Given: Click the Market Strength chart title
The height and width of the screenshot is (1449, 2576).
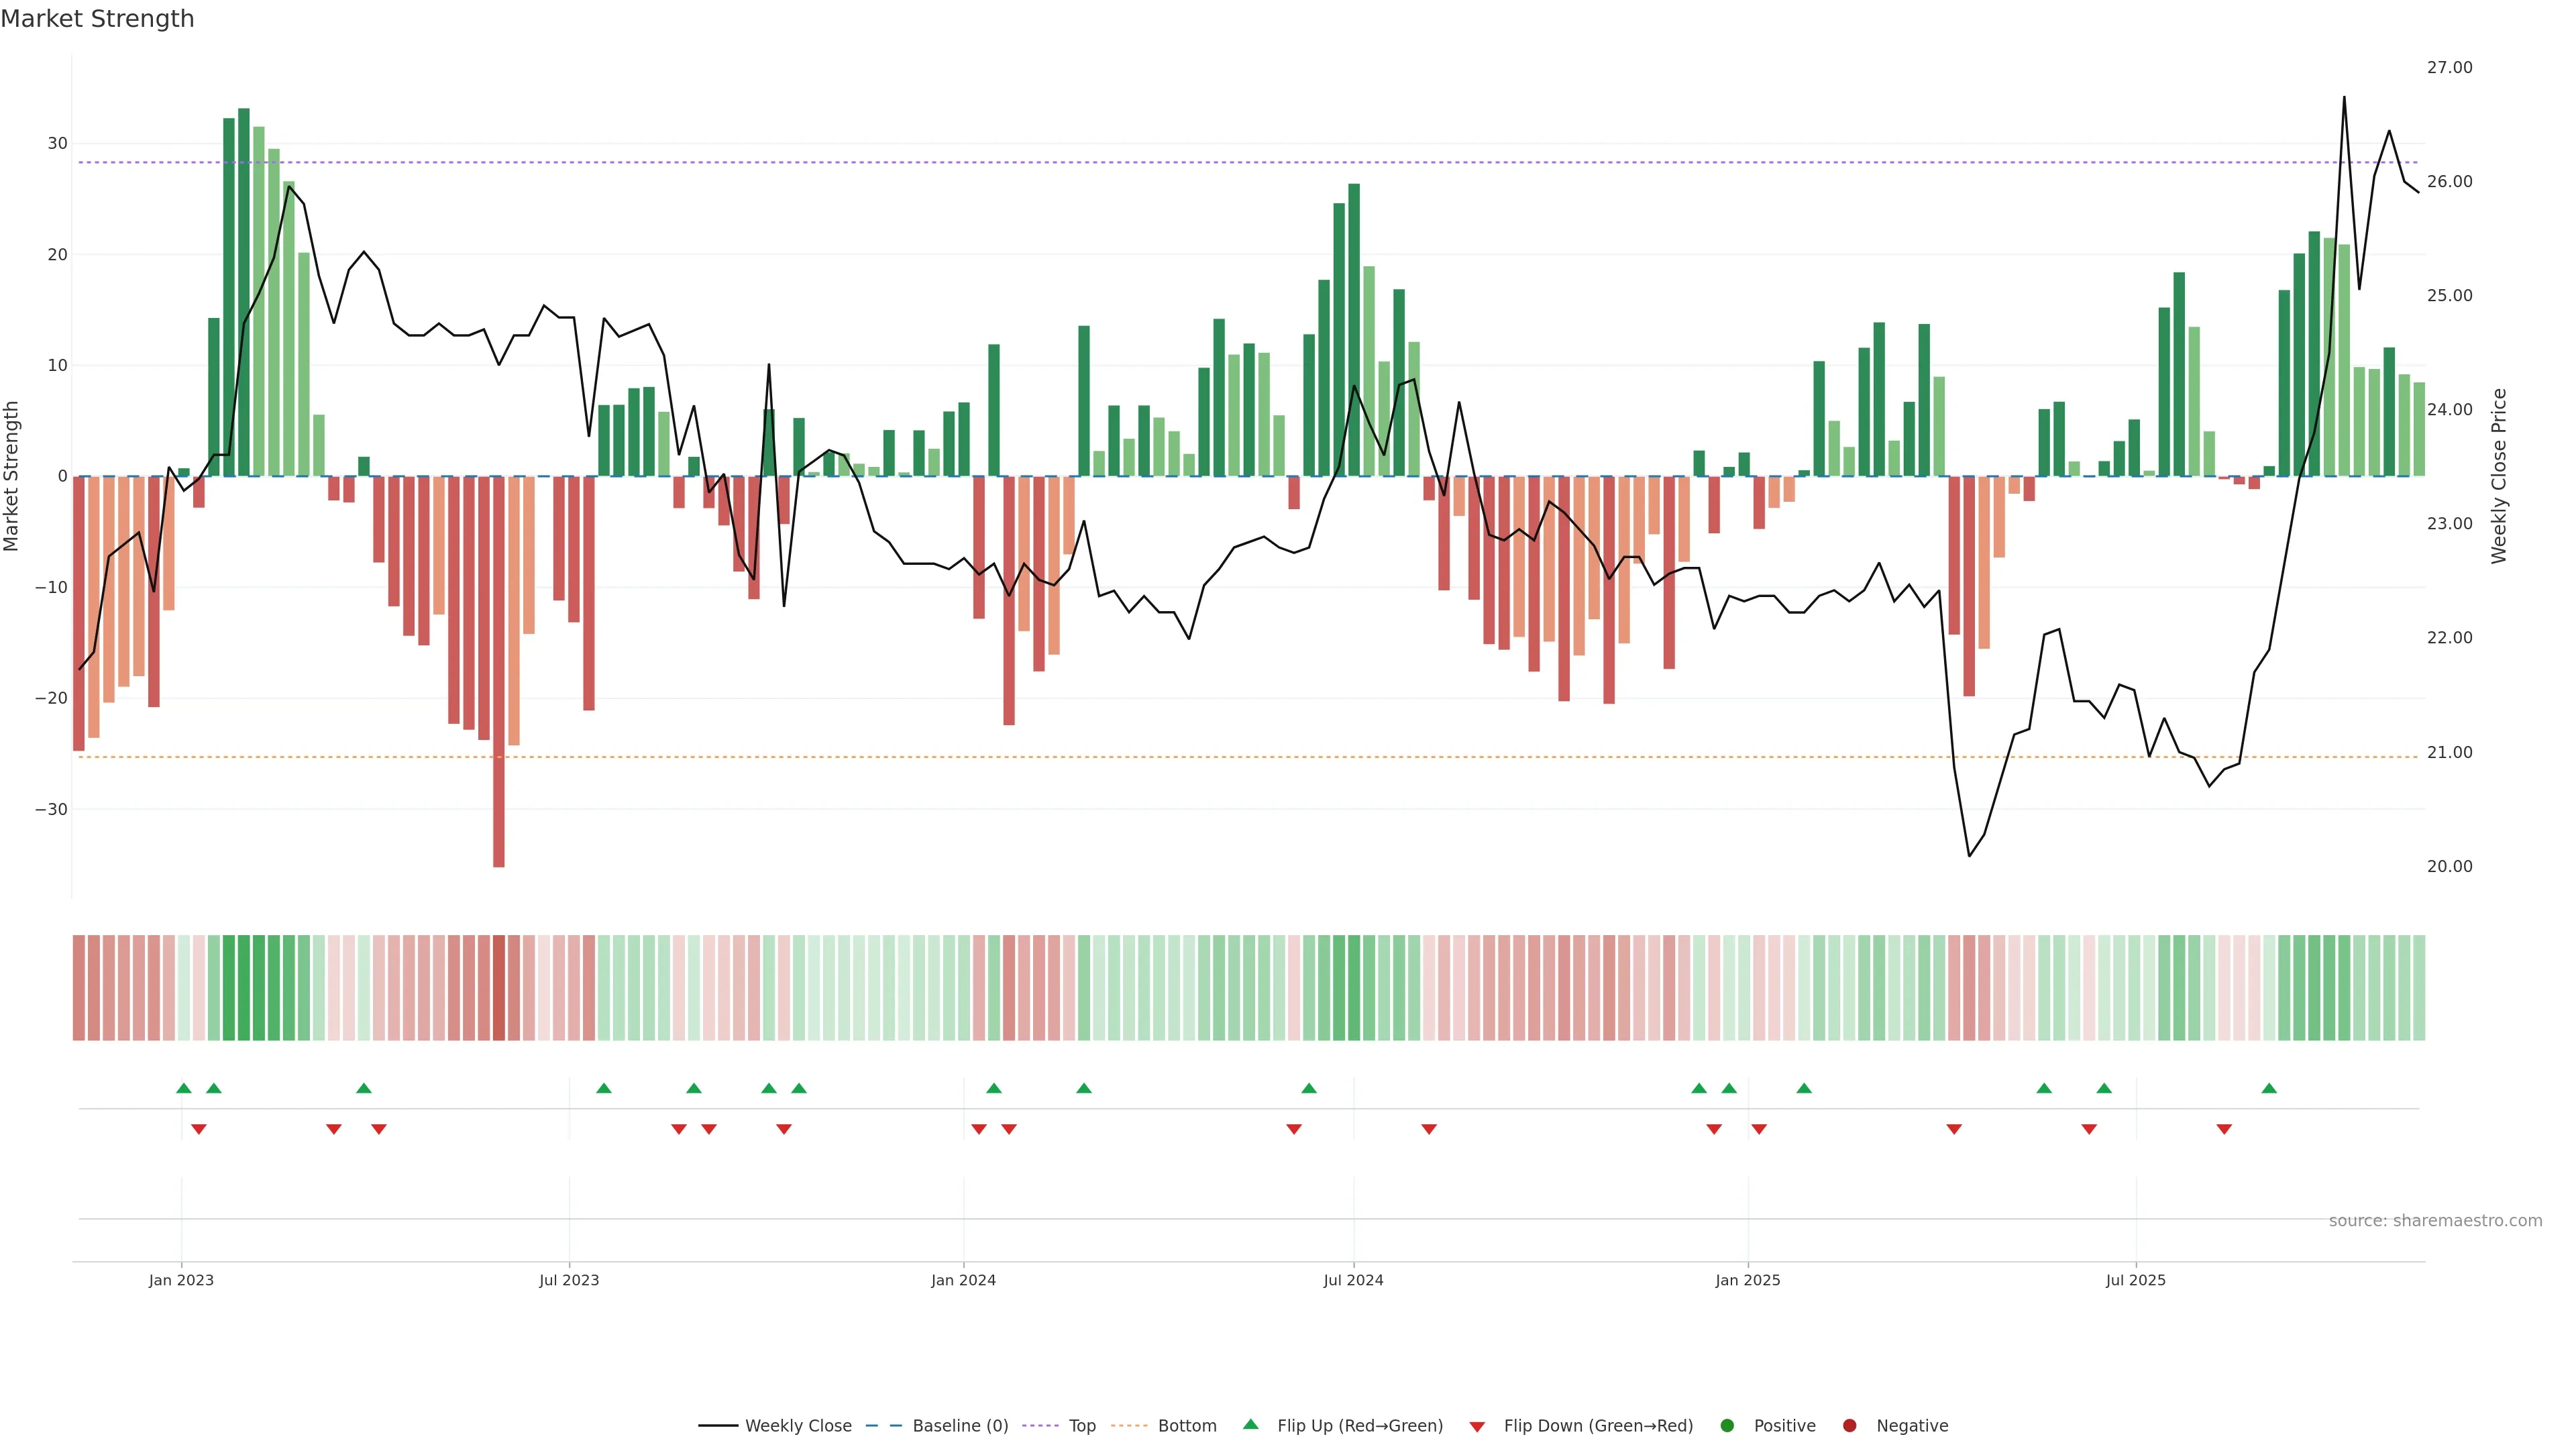Looking at the screenshot, I should coord(97,19).
